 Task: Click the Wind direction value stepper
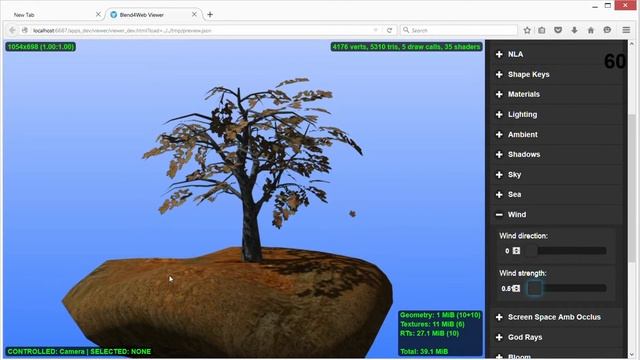516,251
